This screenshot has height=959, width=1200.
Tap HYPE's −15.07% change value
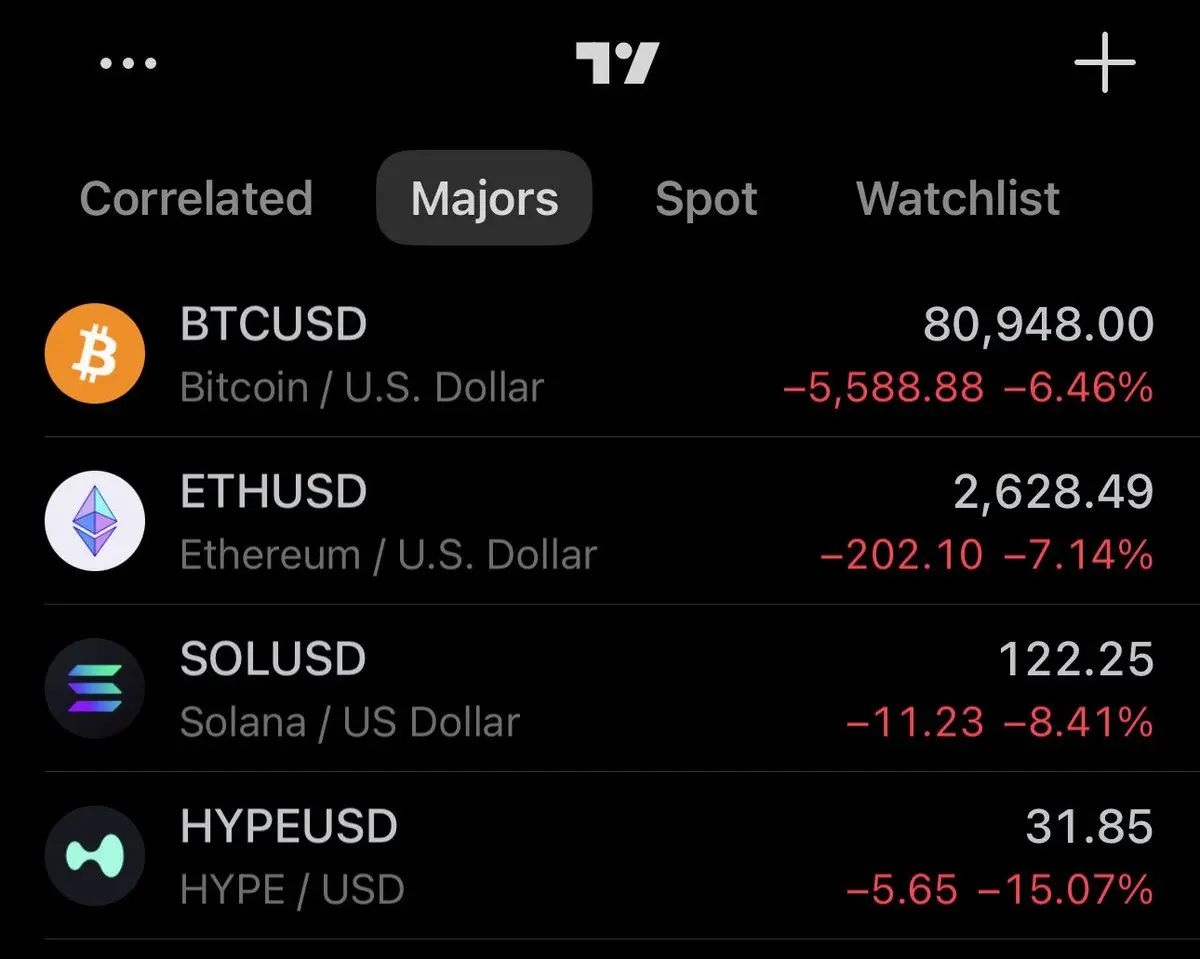1066,888
